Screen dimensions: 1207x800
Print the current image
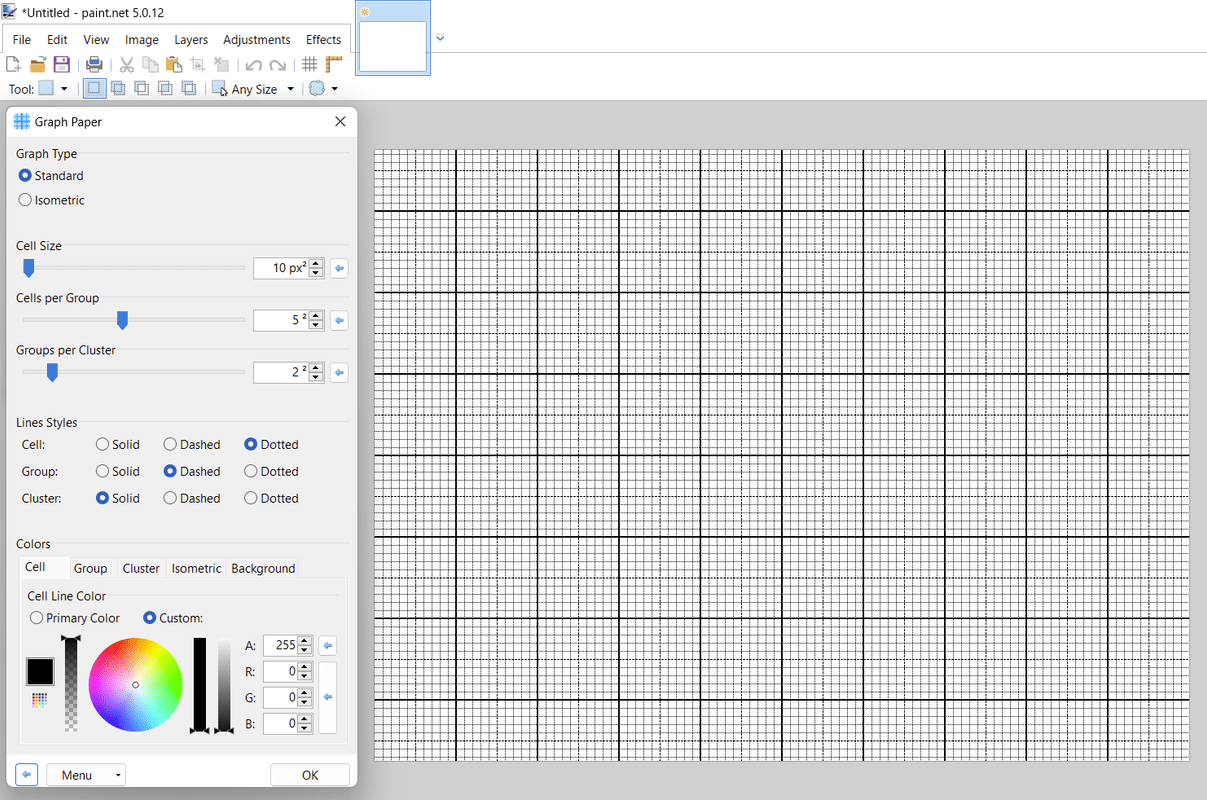(94, 63)
